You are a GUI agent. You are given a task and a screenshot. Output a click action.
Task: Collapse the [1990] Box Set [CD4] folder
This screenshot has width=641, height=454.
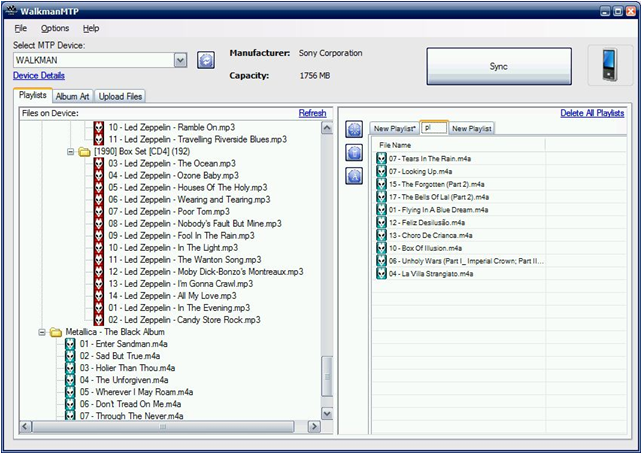tap(70, 152)
